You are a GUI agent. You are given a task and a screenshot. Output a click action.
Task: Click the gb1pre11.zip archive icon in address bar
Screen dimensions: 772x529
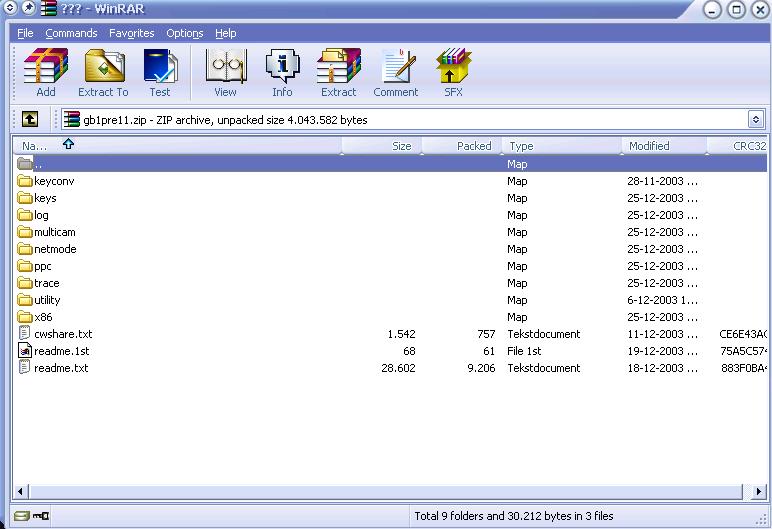click(x=72, y=119)
